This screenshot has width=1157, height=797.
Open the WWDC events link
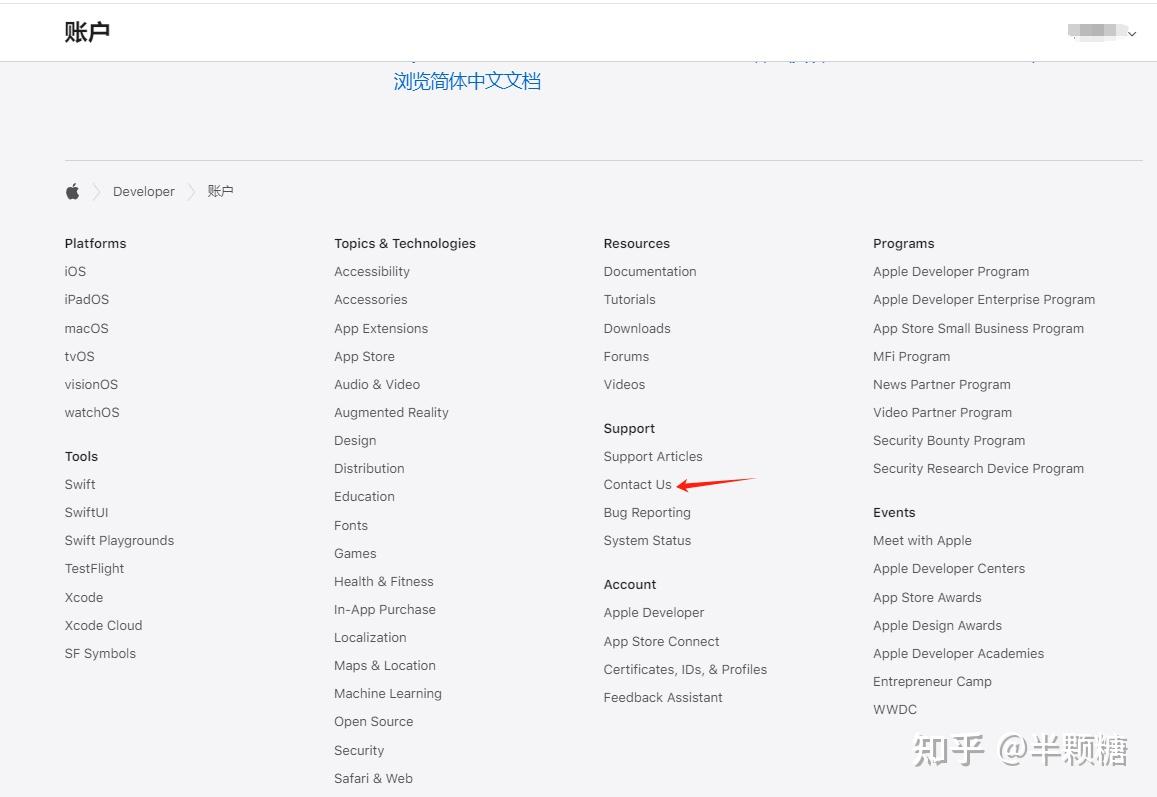[x=894, y=710]
